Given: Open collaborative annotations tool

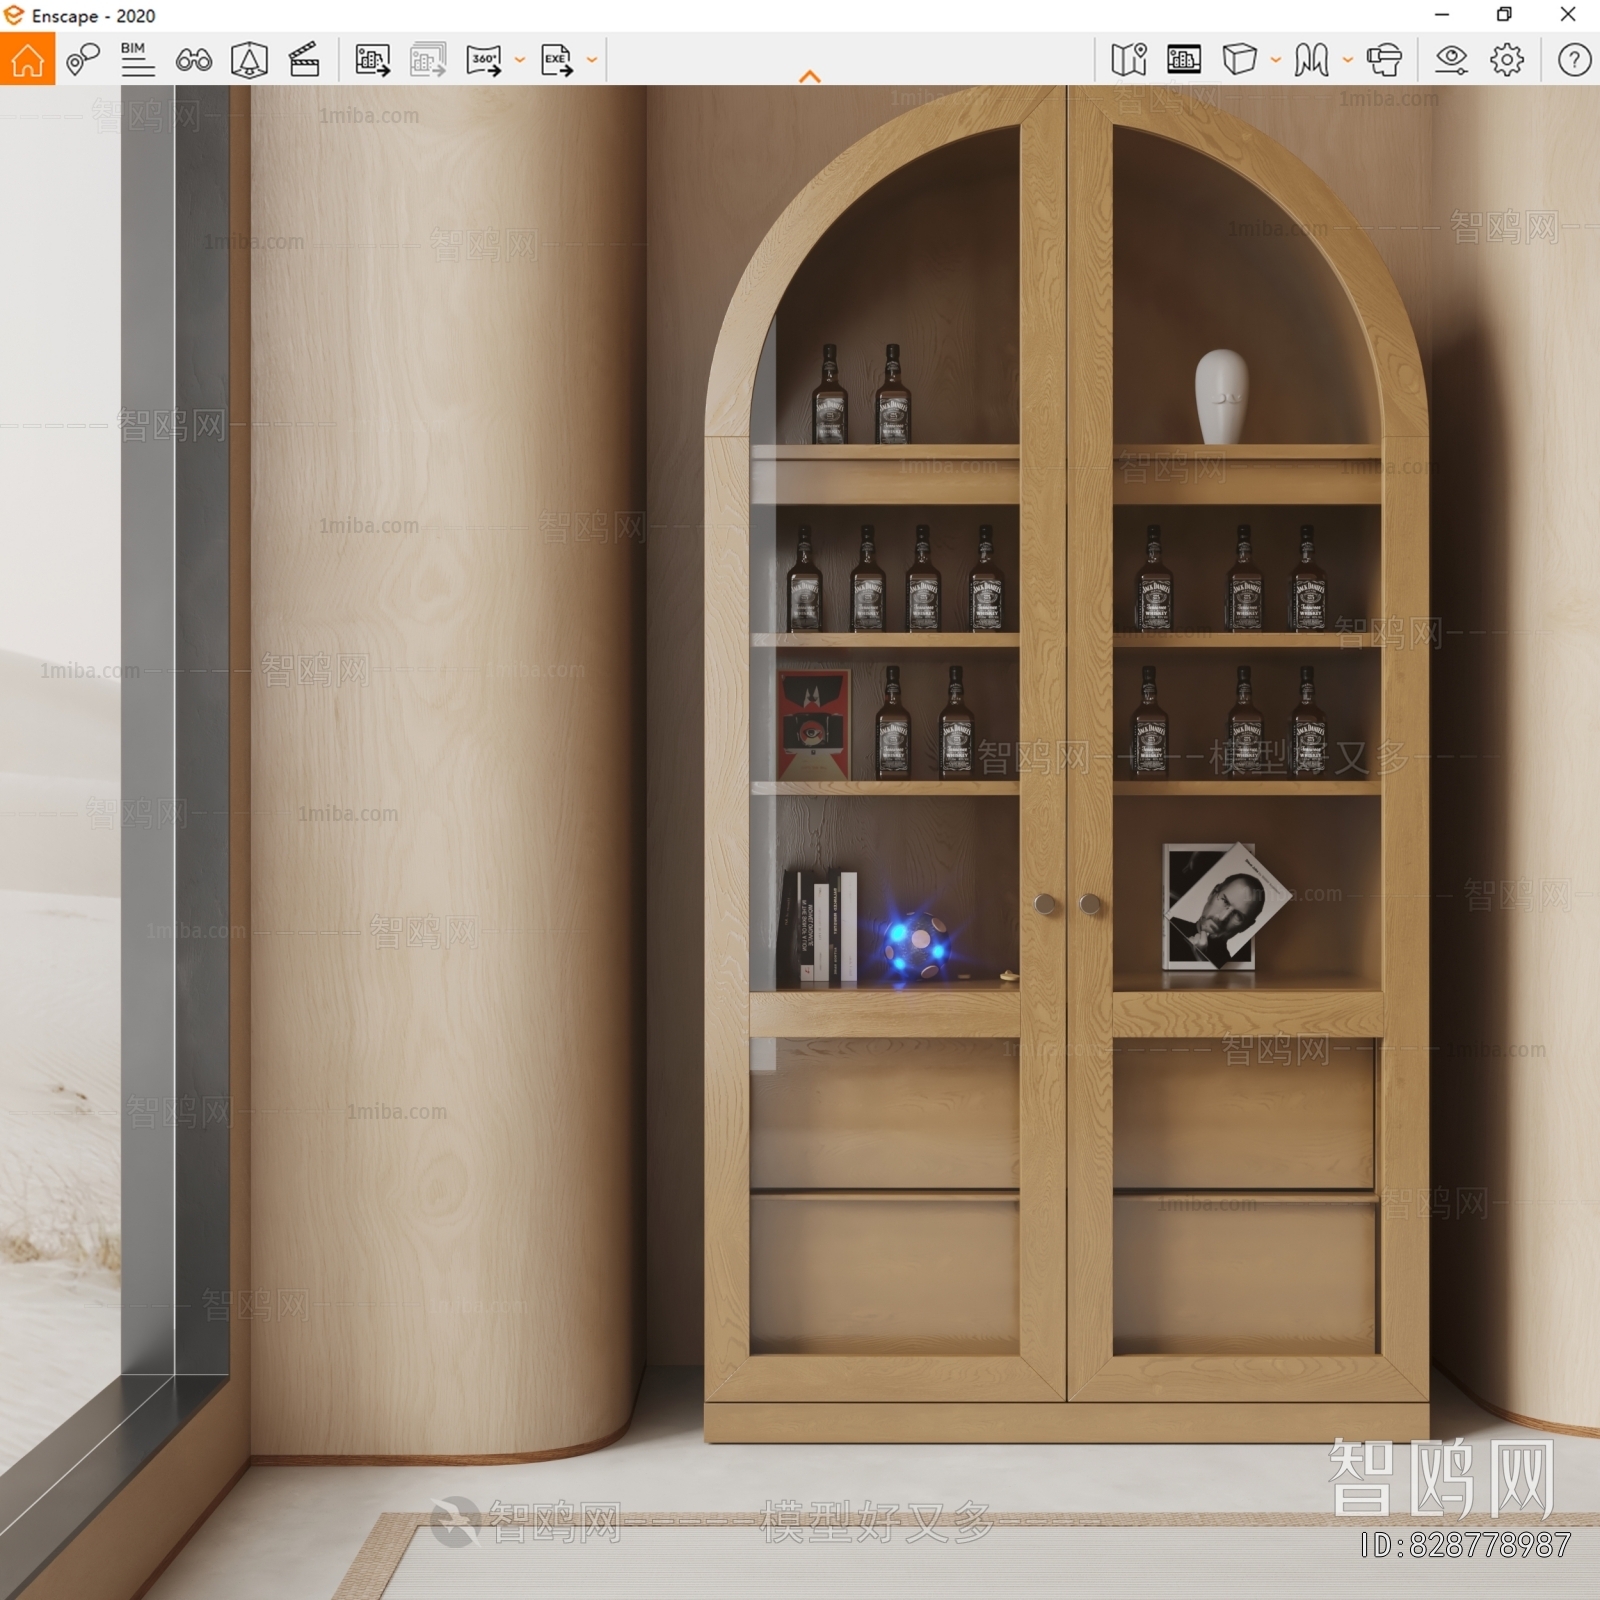Looking at the screenshot, I should [x=83, y=60].
